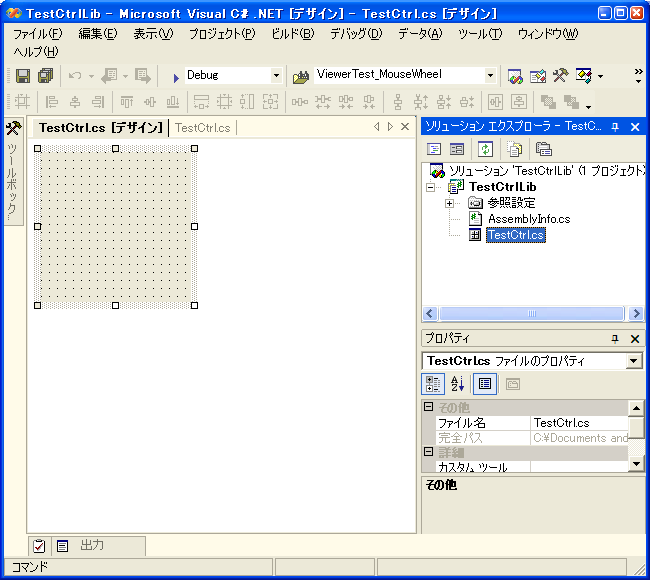Open the ファイル(F) menu
The image size is (650, 580).
38,34
